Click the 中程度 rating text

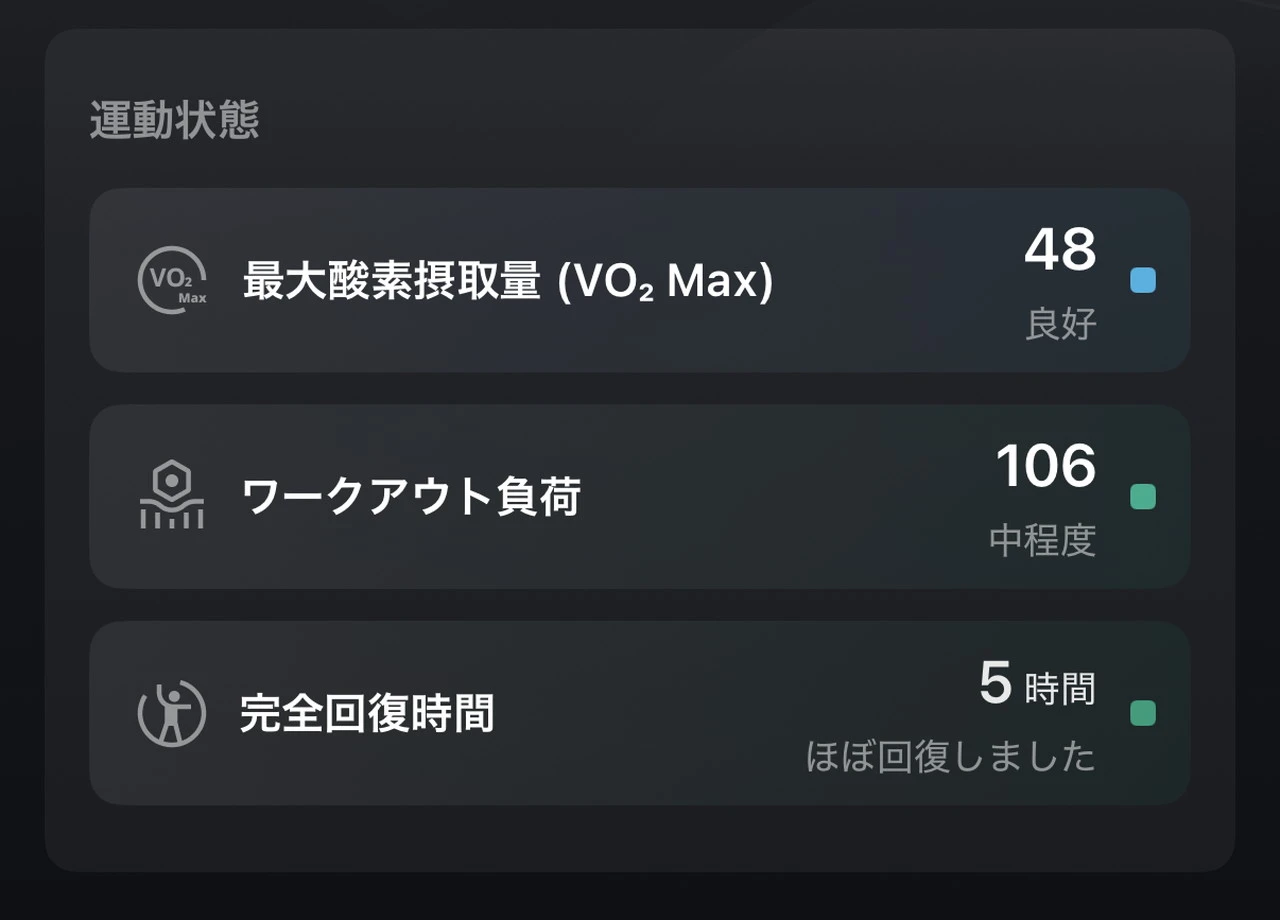point(1043,540)
